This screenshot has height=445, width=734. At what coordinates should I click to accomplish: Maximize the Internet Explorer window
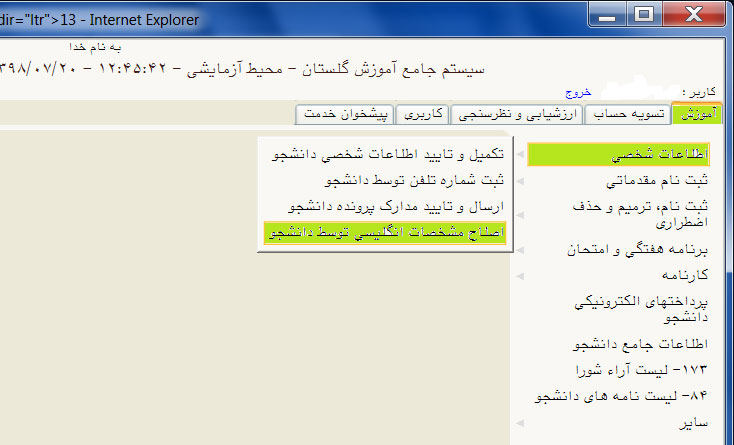pos(643,14)
